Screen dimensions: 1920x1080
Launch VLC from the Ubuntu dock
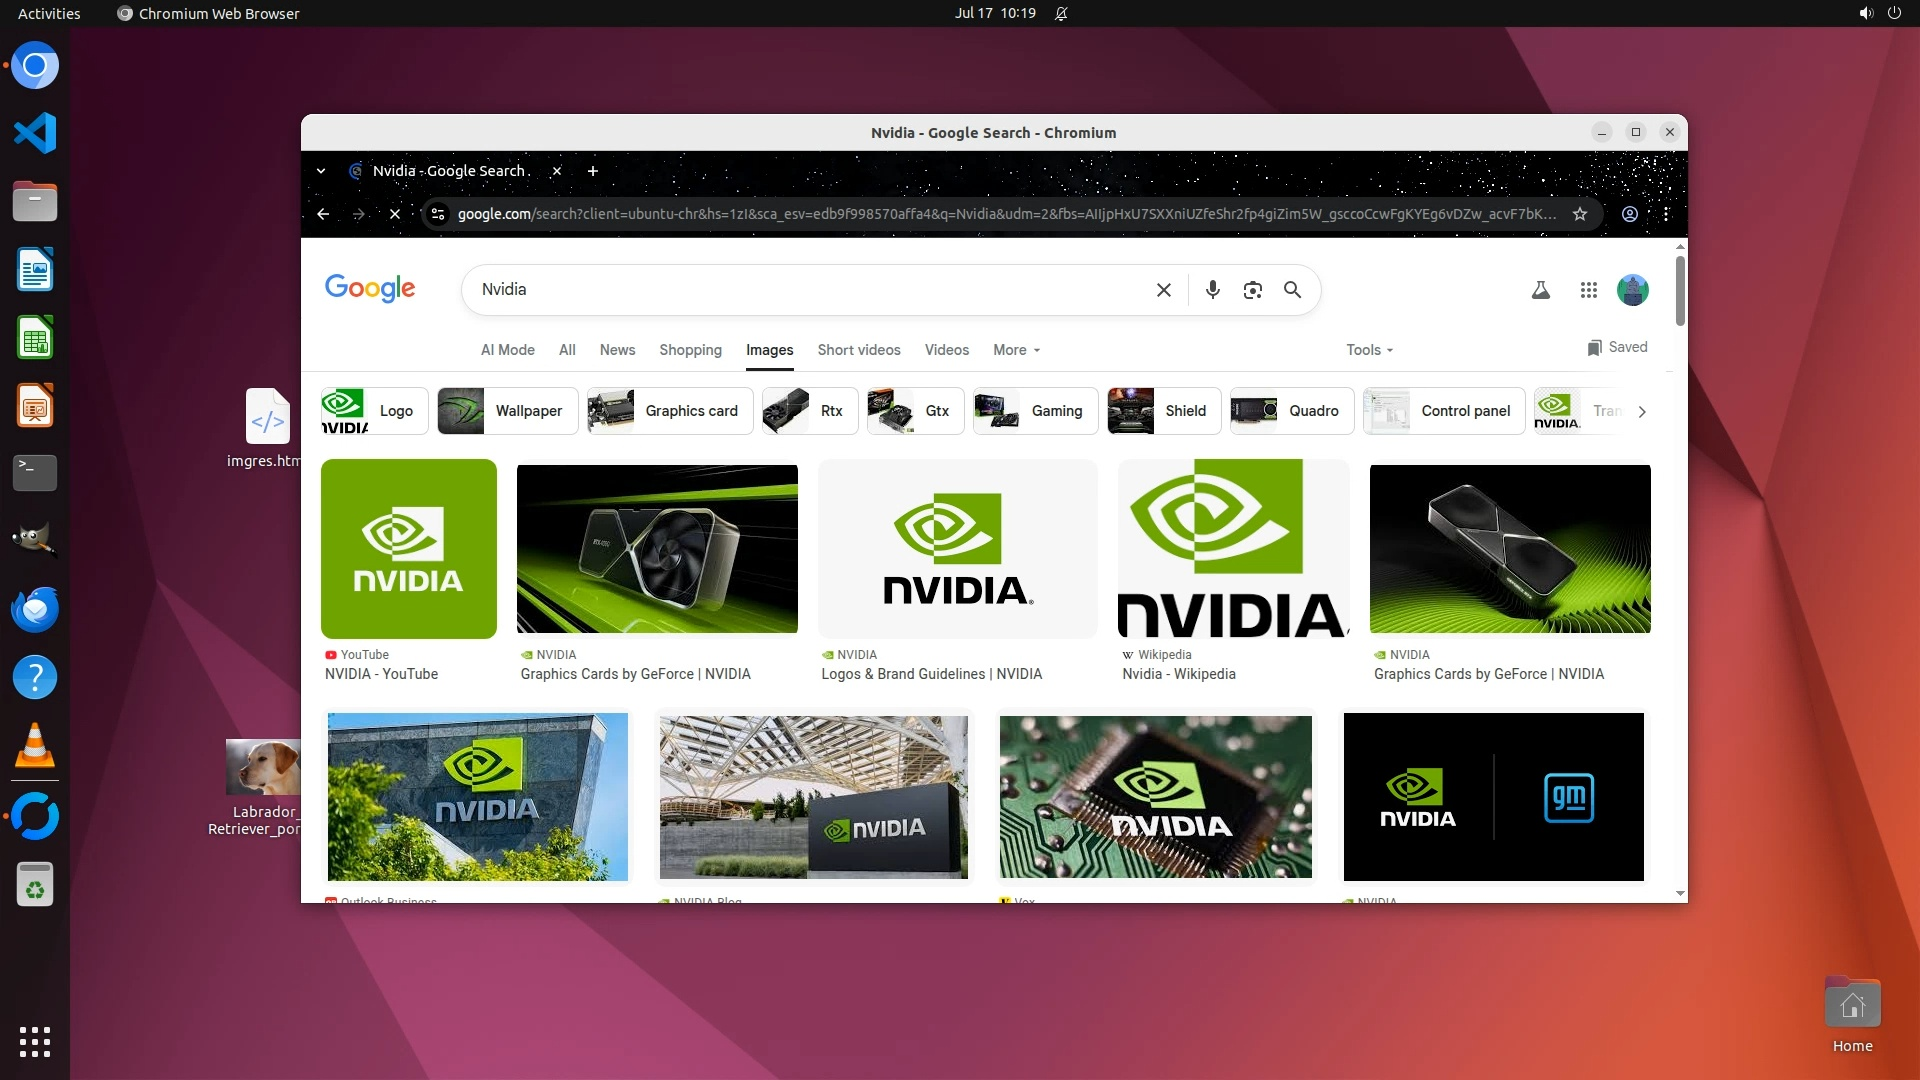pyautogui.click(x=35, y=746)
